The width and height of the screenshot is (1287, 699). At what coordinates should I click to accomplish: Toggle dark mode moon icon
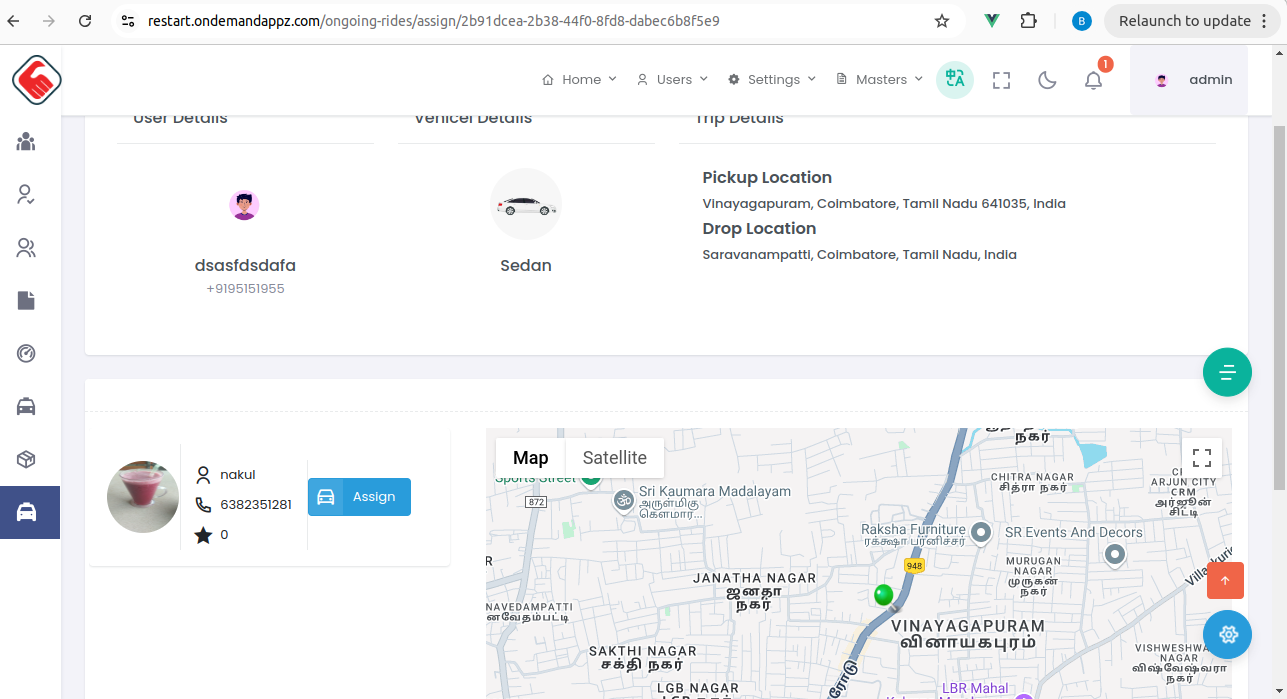click(x=1047, y=80)
